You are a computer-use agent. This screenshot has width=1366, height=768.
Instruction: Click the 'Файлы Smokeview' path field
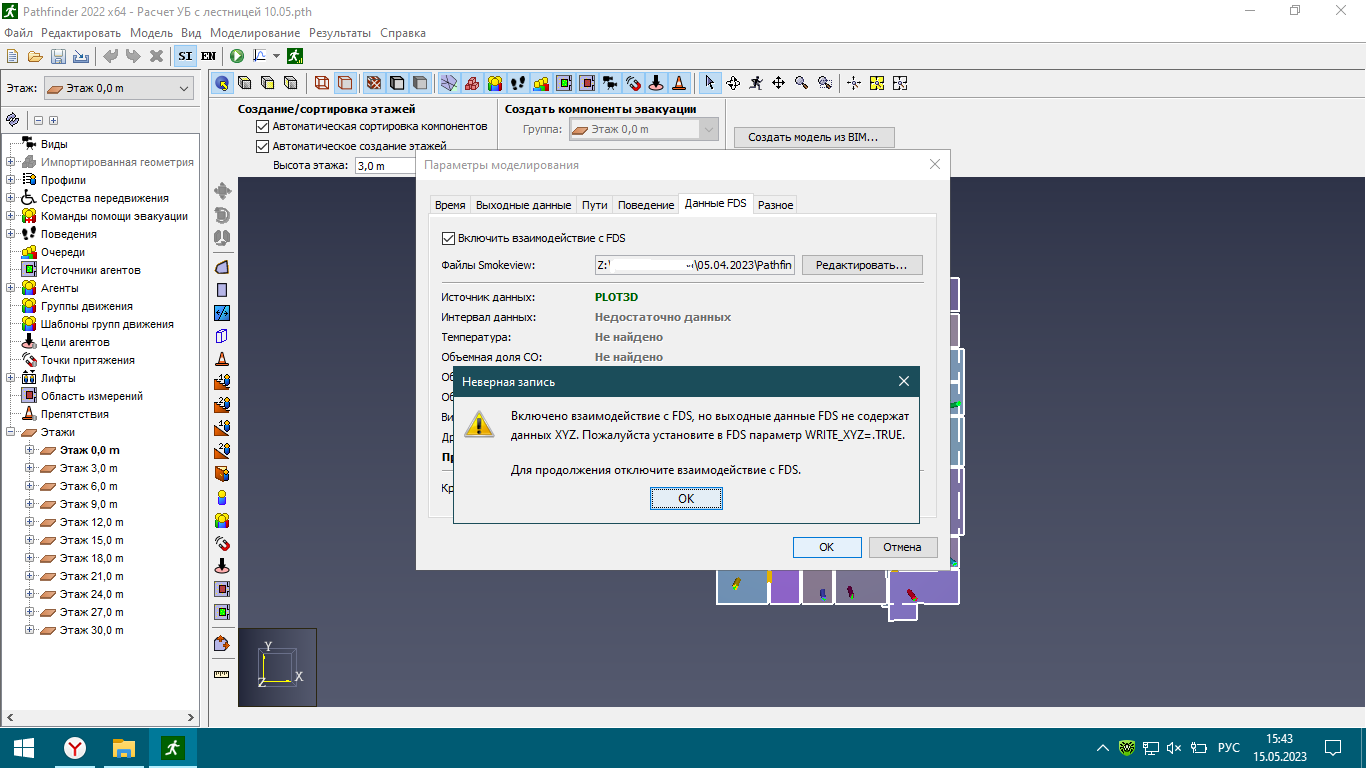(x=694, y=265)
